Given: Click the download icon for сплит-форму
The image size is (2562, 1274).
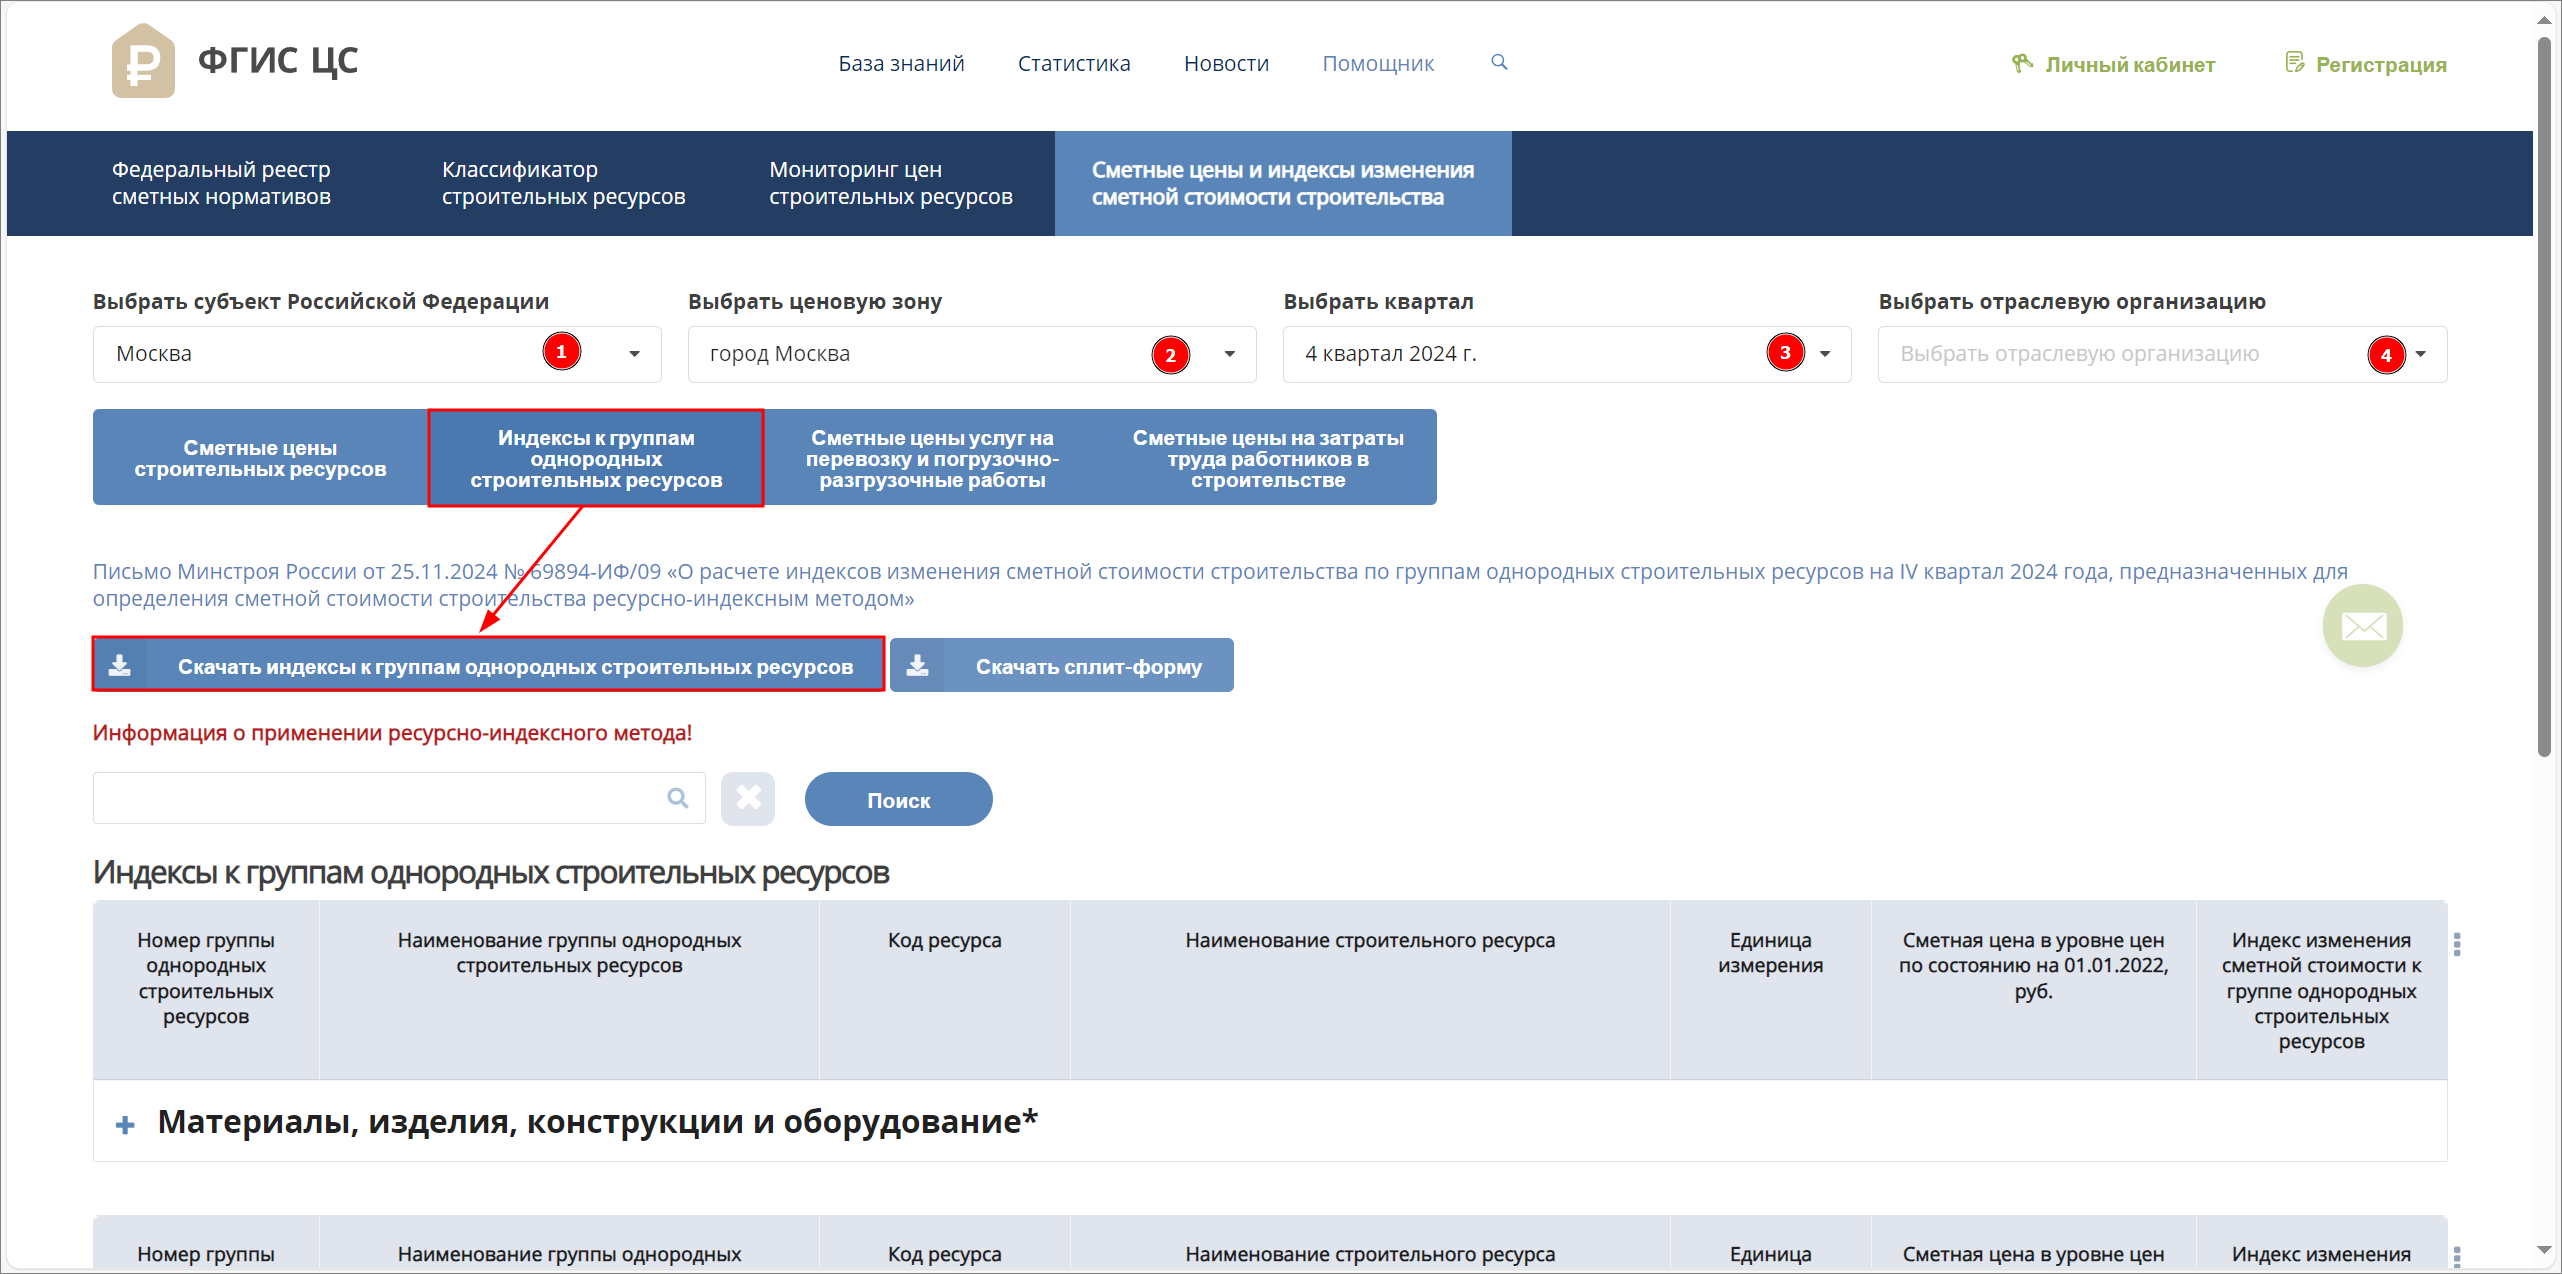Looking at the screenshot, I should [917, 665].
